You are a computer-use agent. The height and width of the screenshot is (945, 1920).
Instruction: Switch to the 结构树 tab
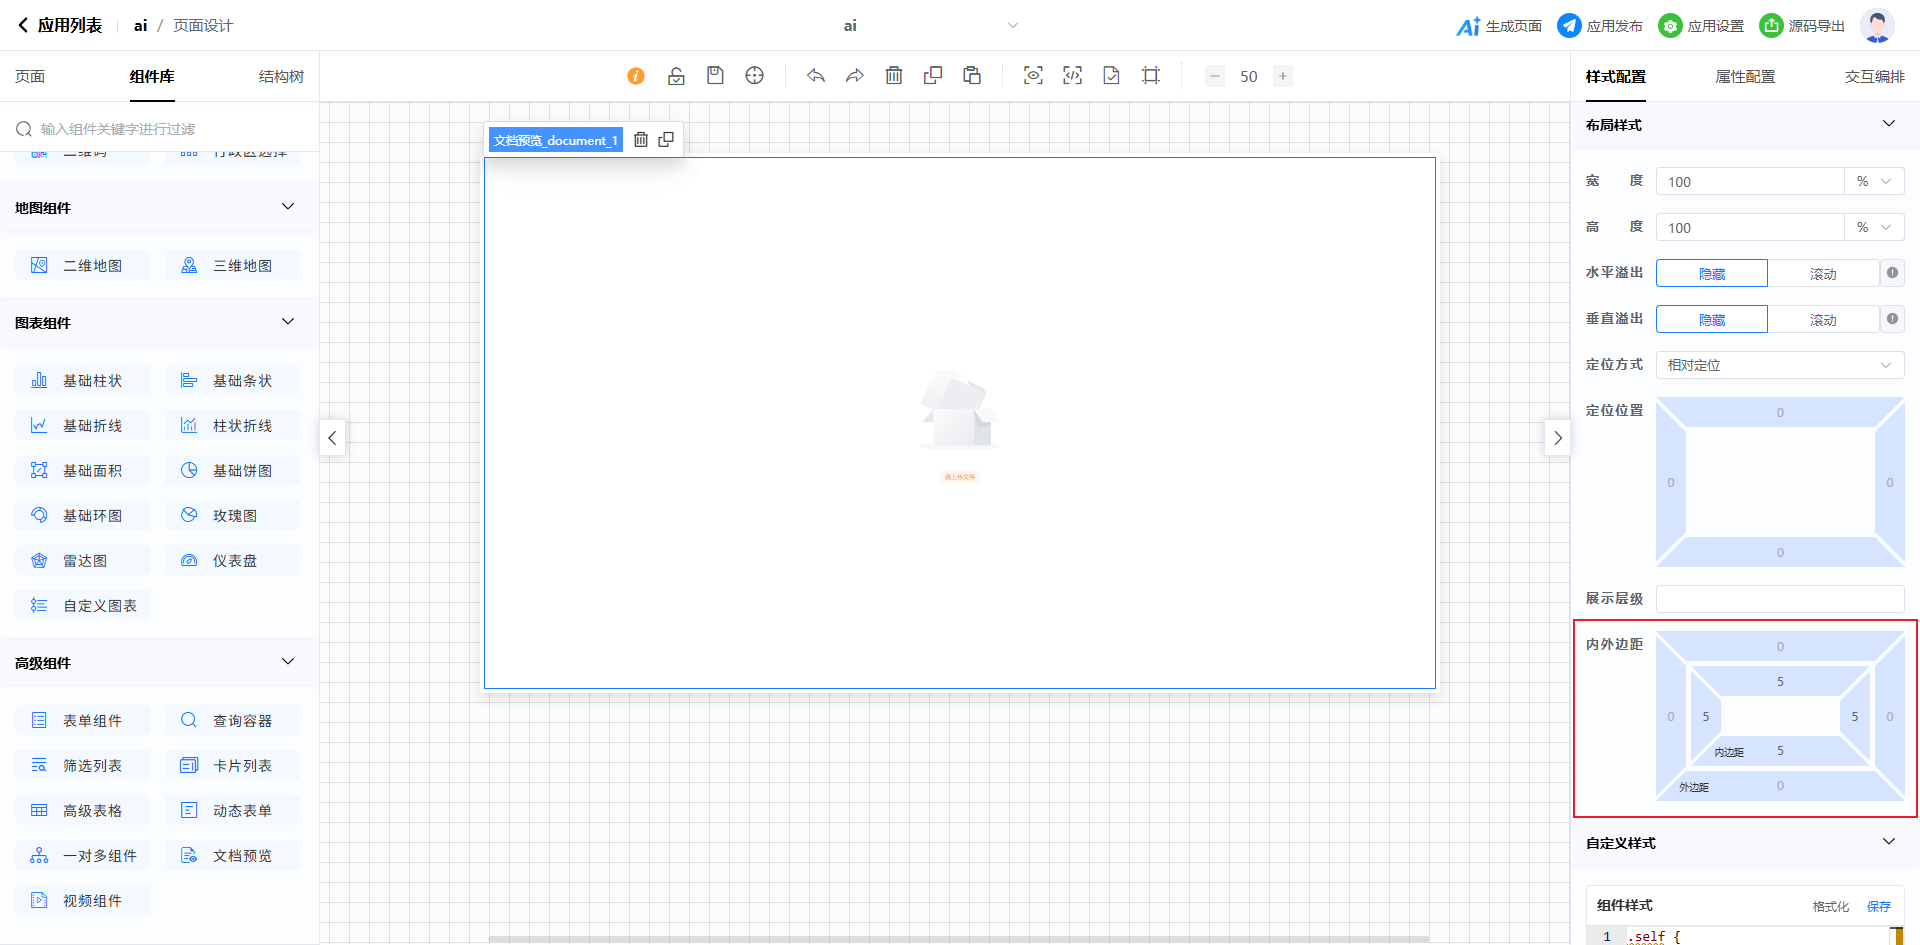281,77
